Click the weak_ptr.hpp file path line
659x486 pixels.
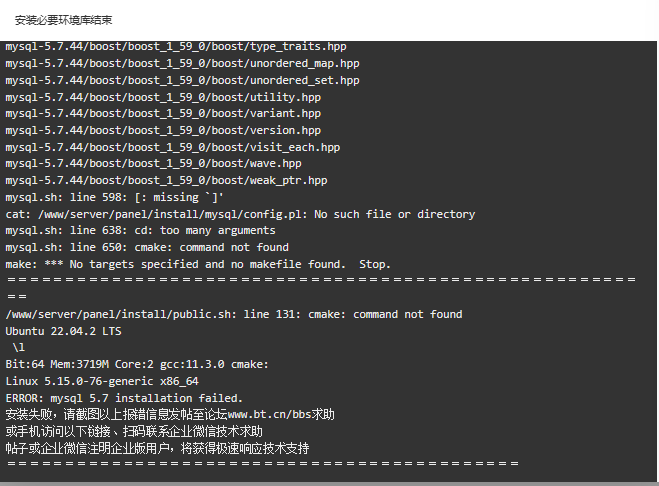pyautogui.click(x=166, y=180)
